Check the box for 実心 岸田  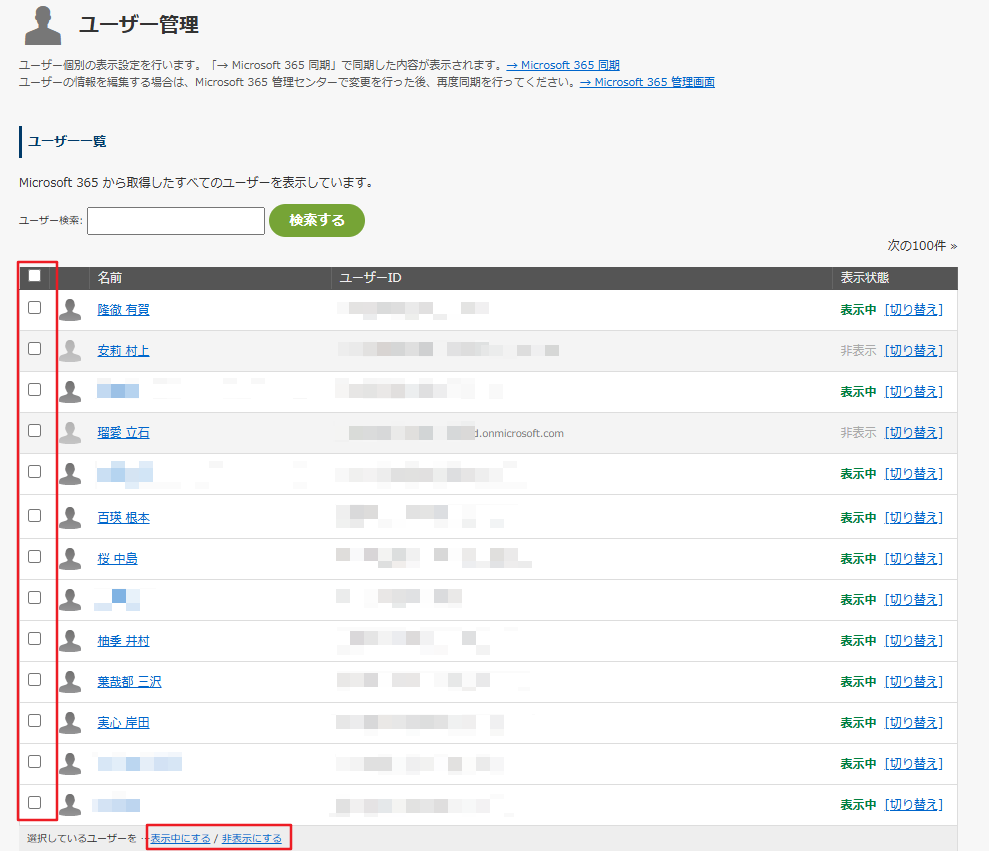pyautogui.click(x=35, y=720)
